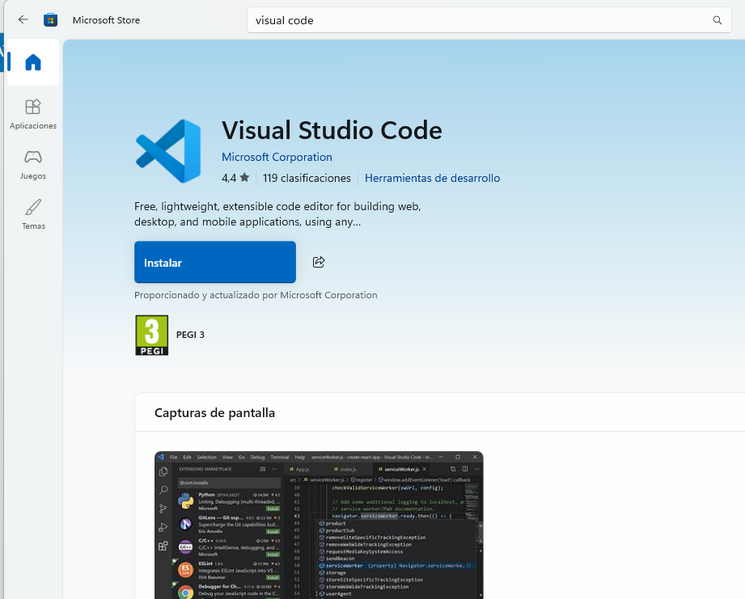Go back with the back arrow

point(23,20)
